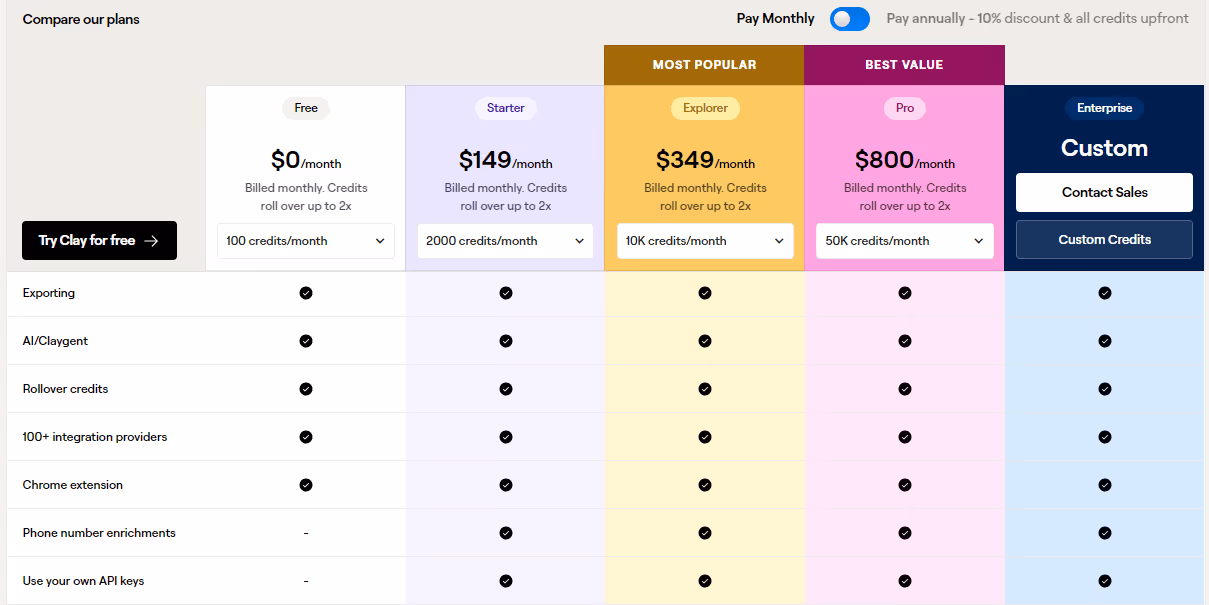Open the 100 credits/month dropdown for Free plan
This screenshot has height=605, width=1209.
click(305, 241)
